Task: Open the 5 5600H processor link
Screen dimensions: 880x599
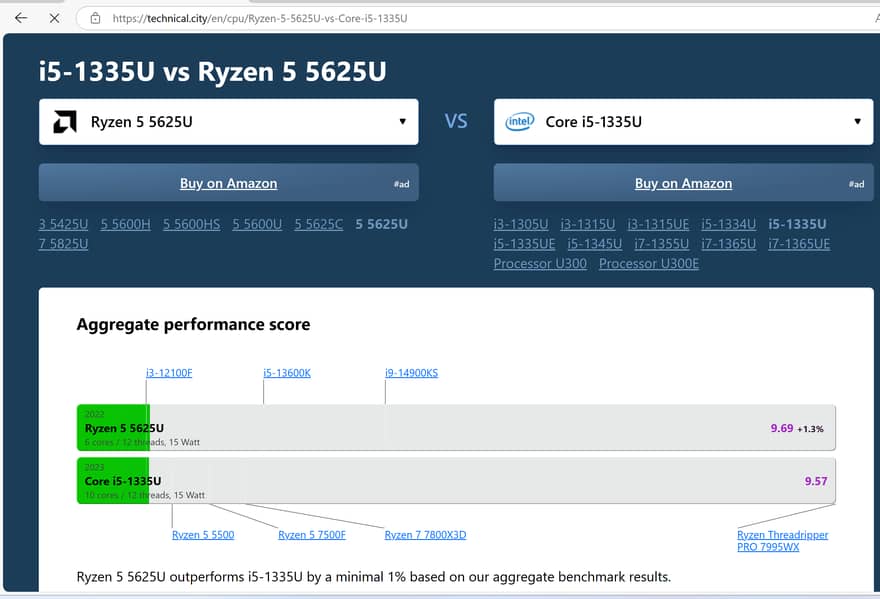Action: click(x=125, y=224)
